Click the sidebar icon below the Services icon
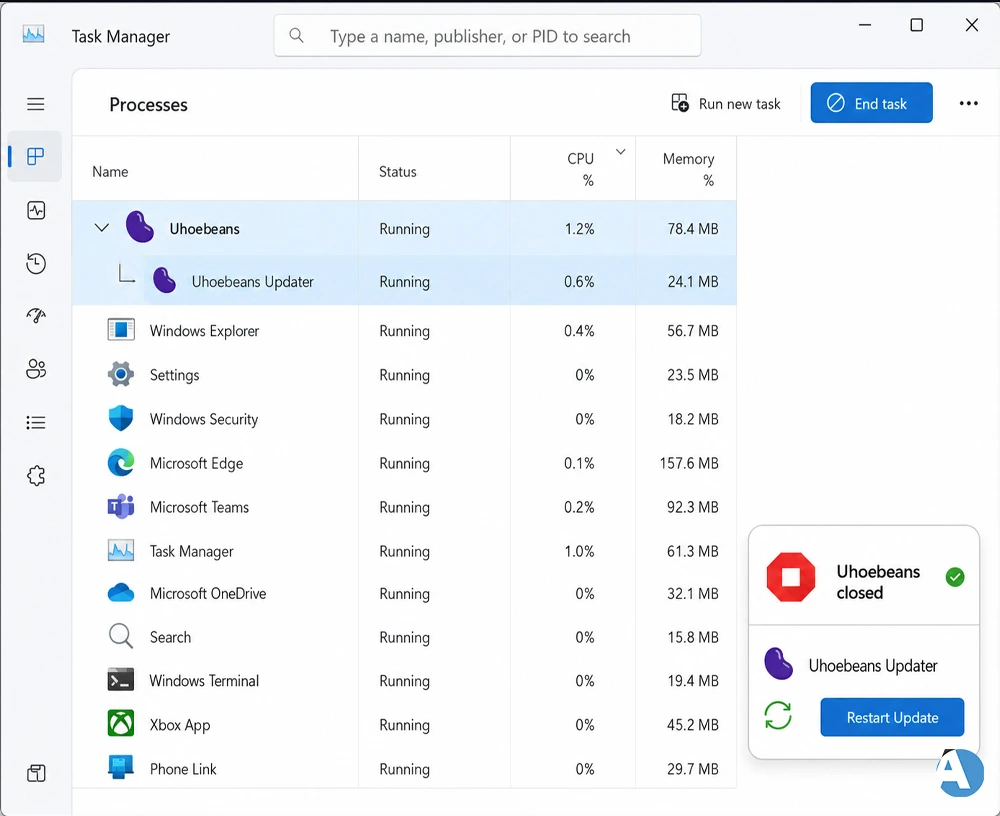Screen dimensions: 1000x816 (x=36, y=773)
